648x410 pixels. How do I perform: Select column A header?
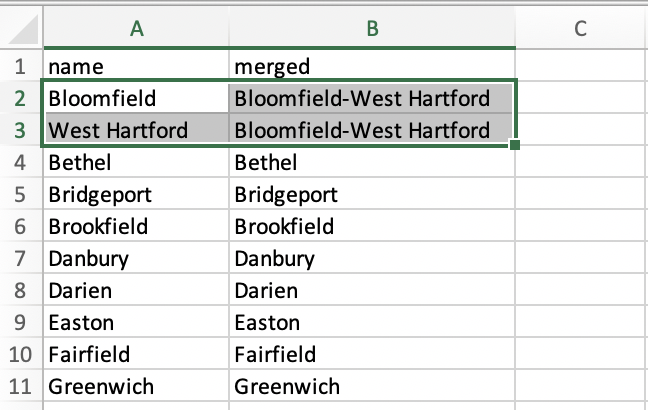point(136,28)
